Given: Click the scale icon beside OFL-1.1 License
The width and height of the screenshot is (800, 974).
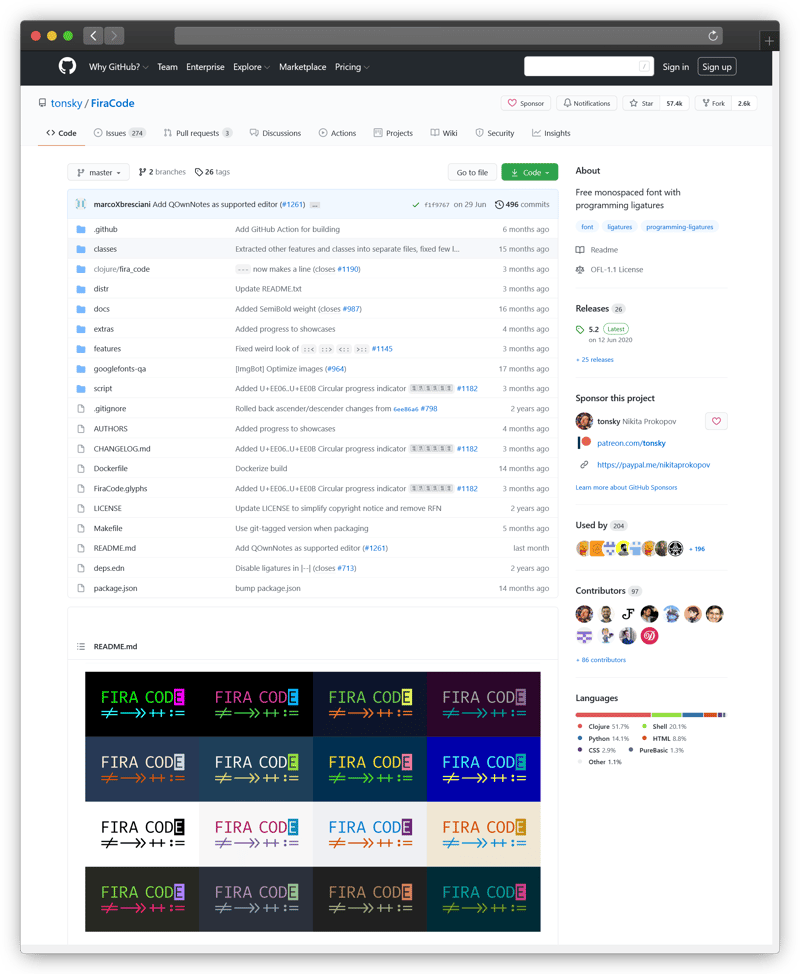Looking at the screenshot, I should tap(580, 270).
